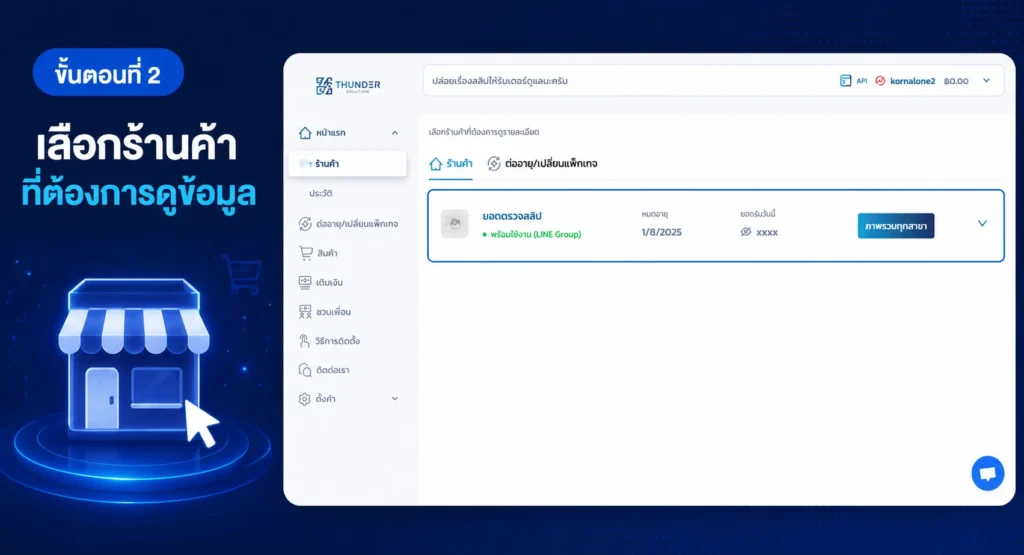Image resolution: width=1024 pixels, height=555 pixels.
Task: Open the สินค้า menu label
Action: point(327,253)
